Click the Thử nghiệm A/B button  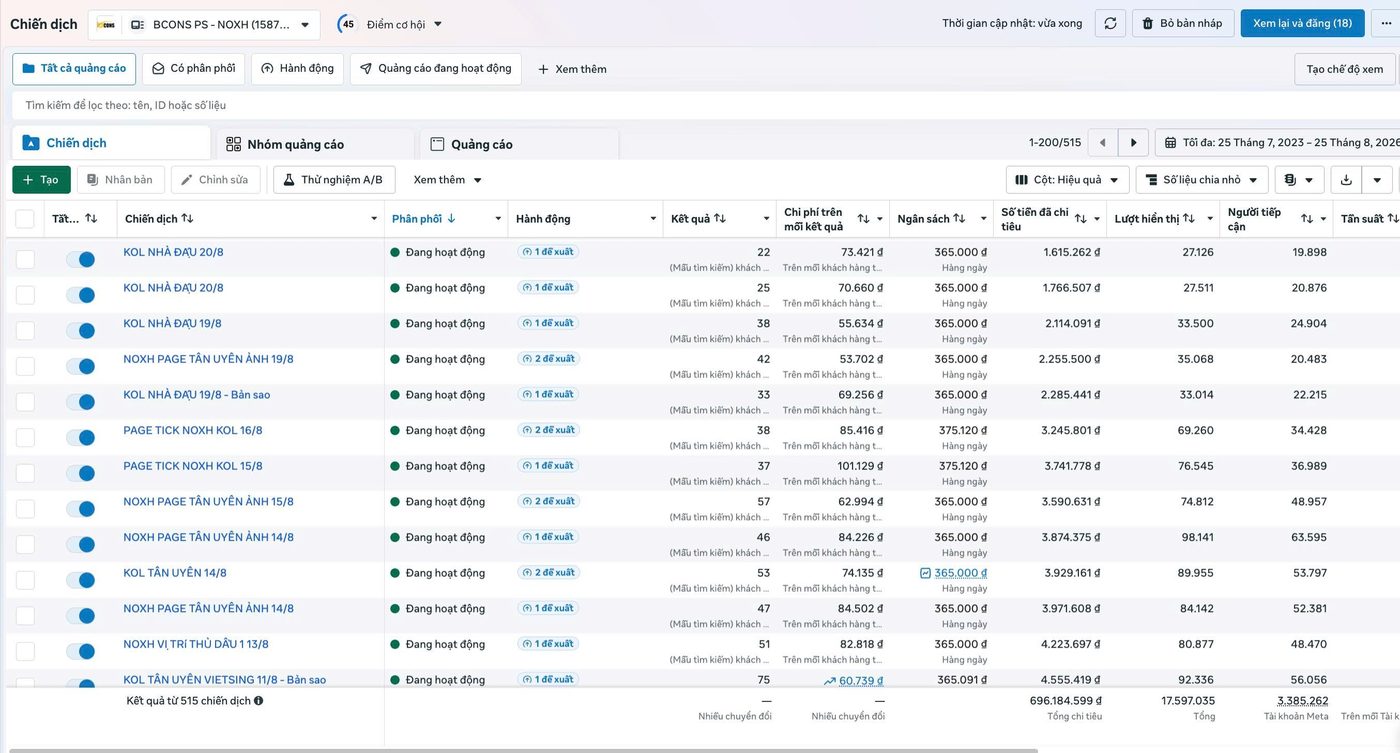(334, 180)
